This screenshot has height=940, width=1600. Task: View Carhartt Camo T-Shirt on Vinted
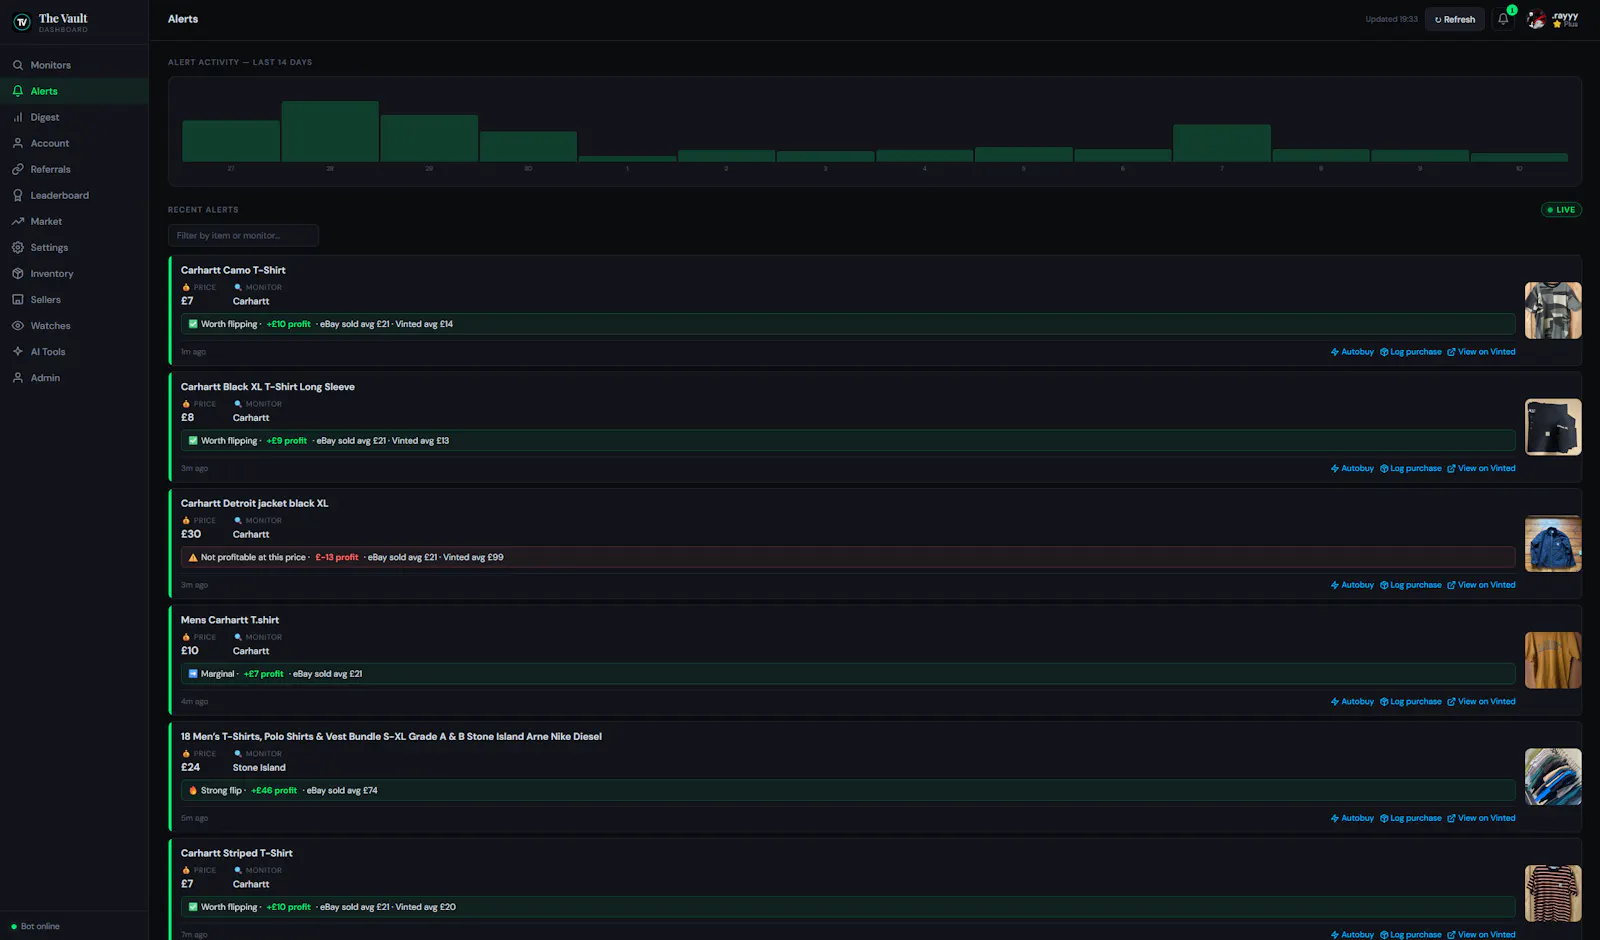pyautogui.click(x=1481, y=352)
